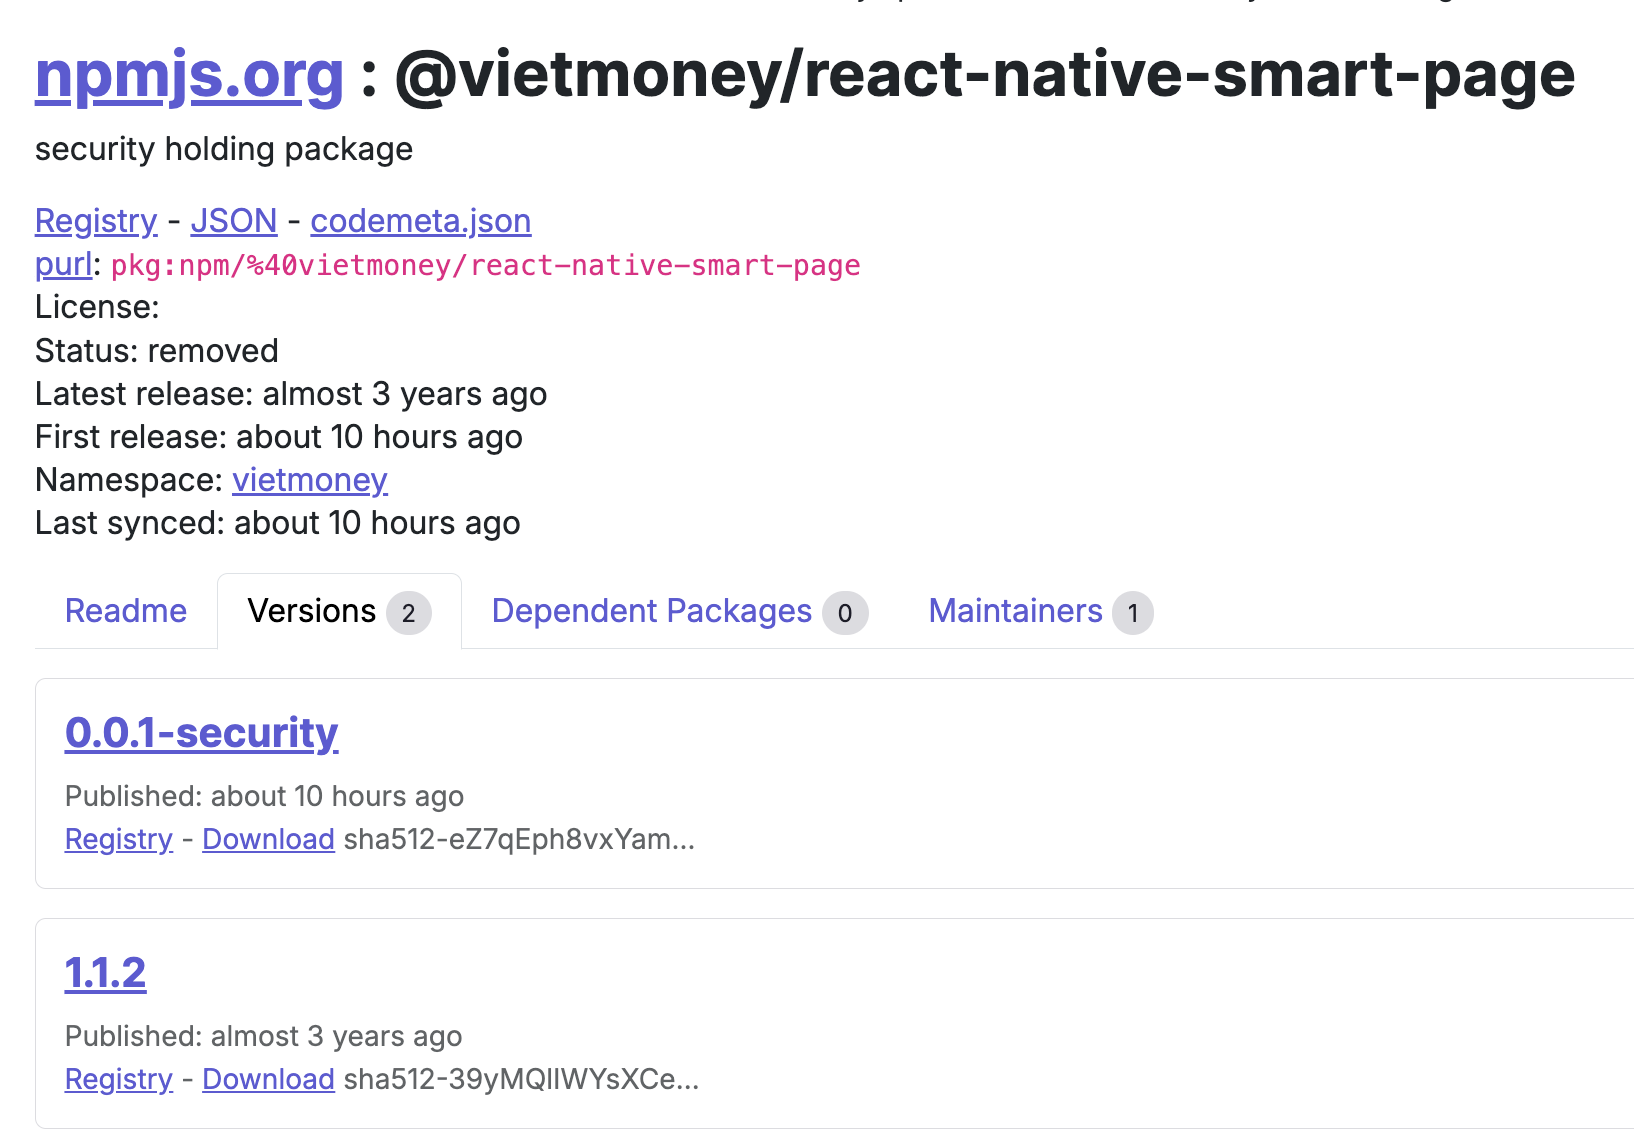Open the Registry link under description
1634x1140 pixels.
pos(96,221)
